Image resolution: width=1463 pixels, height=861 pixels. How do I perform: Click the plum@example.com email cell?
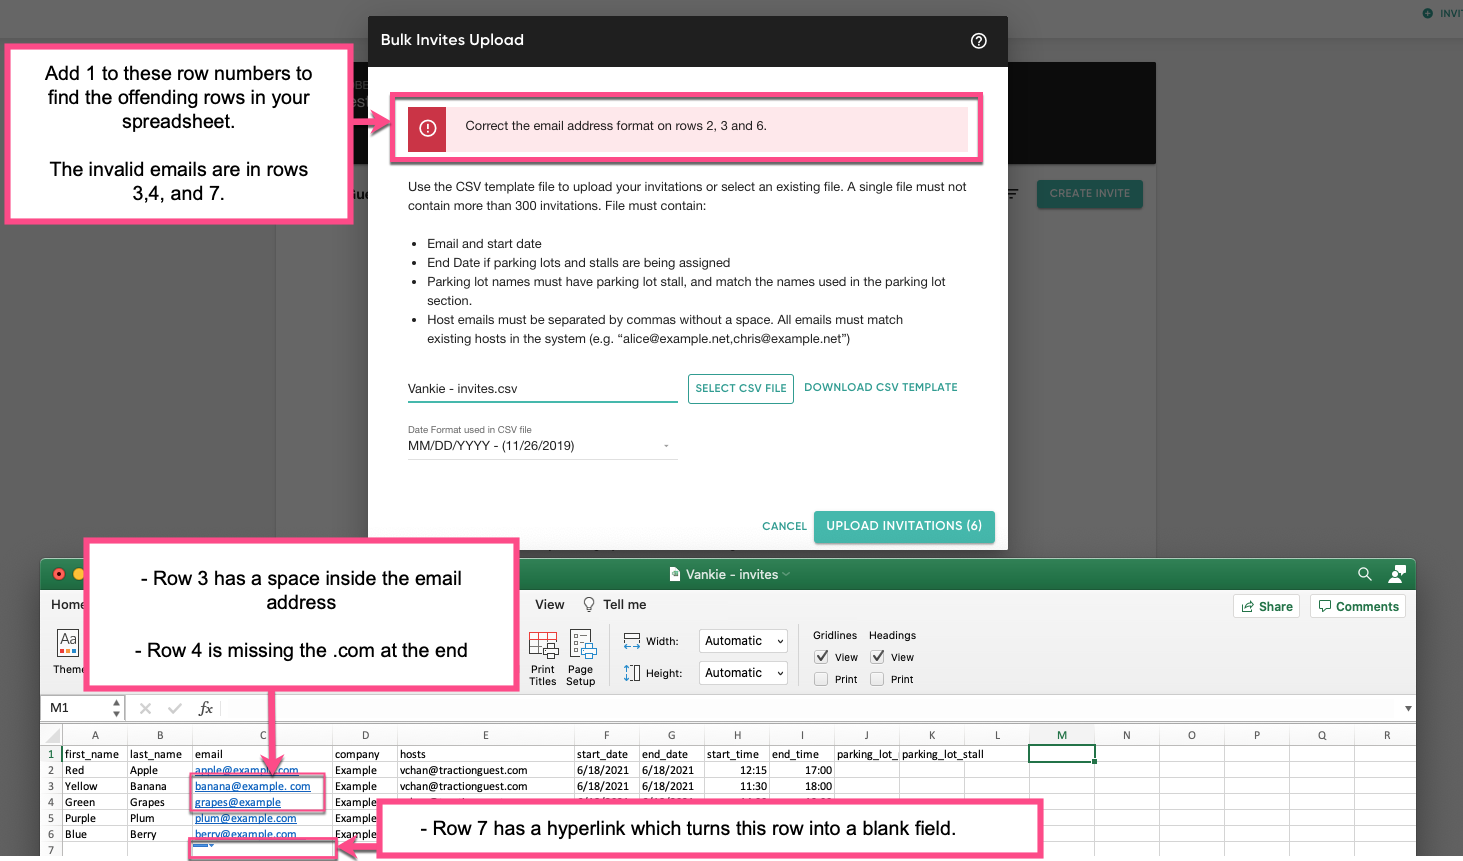pos(262,818)
